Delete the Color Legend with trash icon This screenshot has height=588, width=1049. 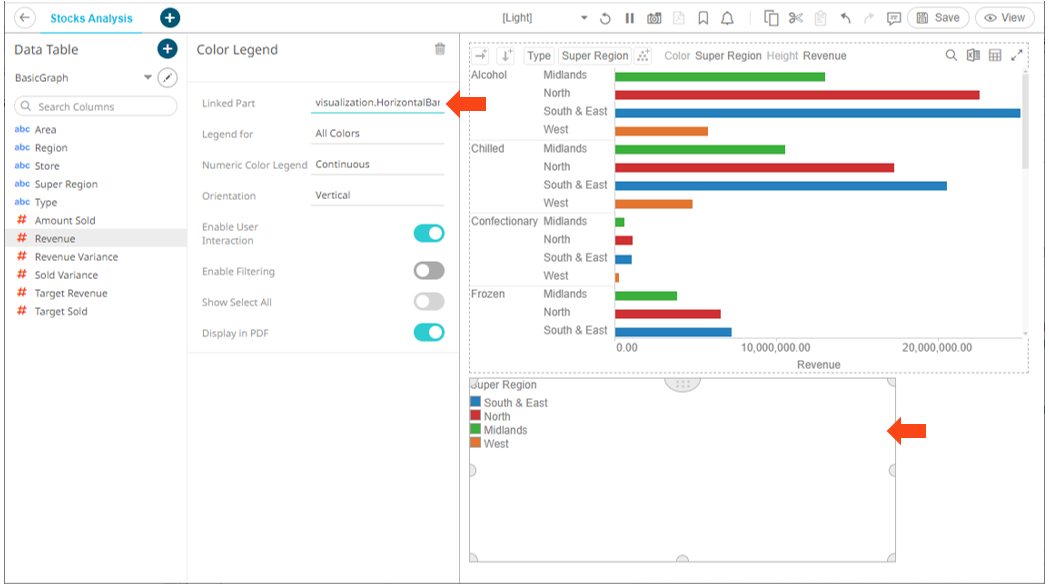click(x=440, y=49)
